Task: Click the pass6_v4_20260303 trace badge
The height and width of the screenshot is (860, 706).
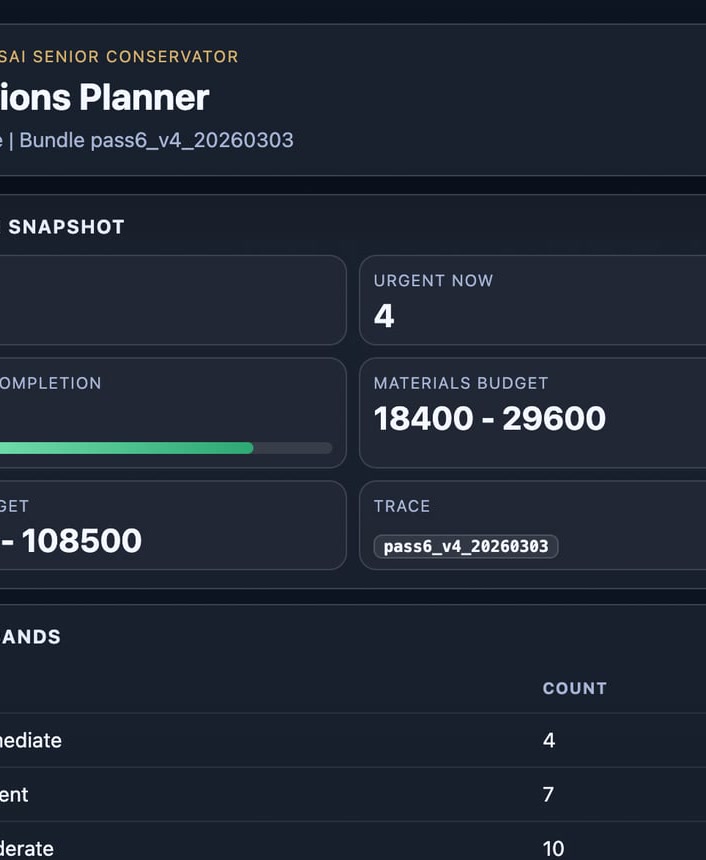Action: click(x=464, y=547)
